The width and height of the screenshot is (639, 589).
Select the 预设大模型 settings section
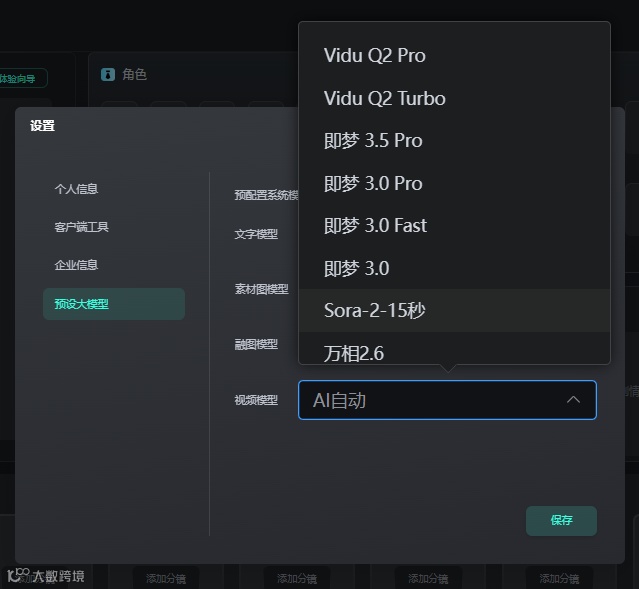click(114, 304)
